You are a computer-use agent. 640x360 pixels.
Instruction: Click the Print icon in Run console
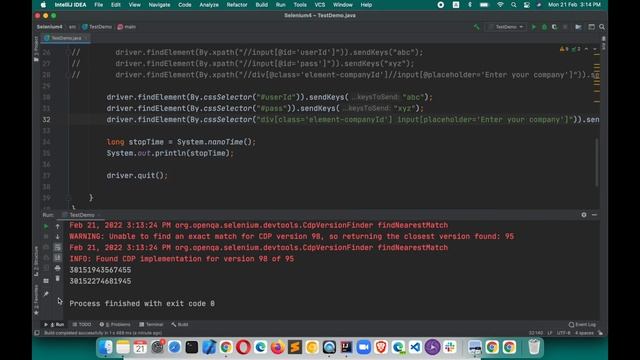click(x=58, y=268)
